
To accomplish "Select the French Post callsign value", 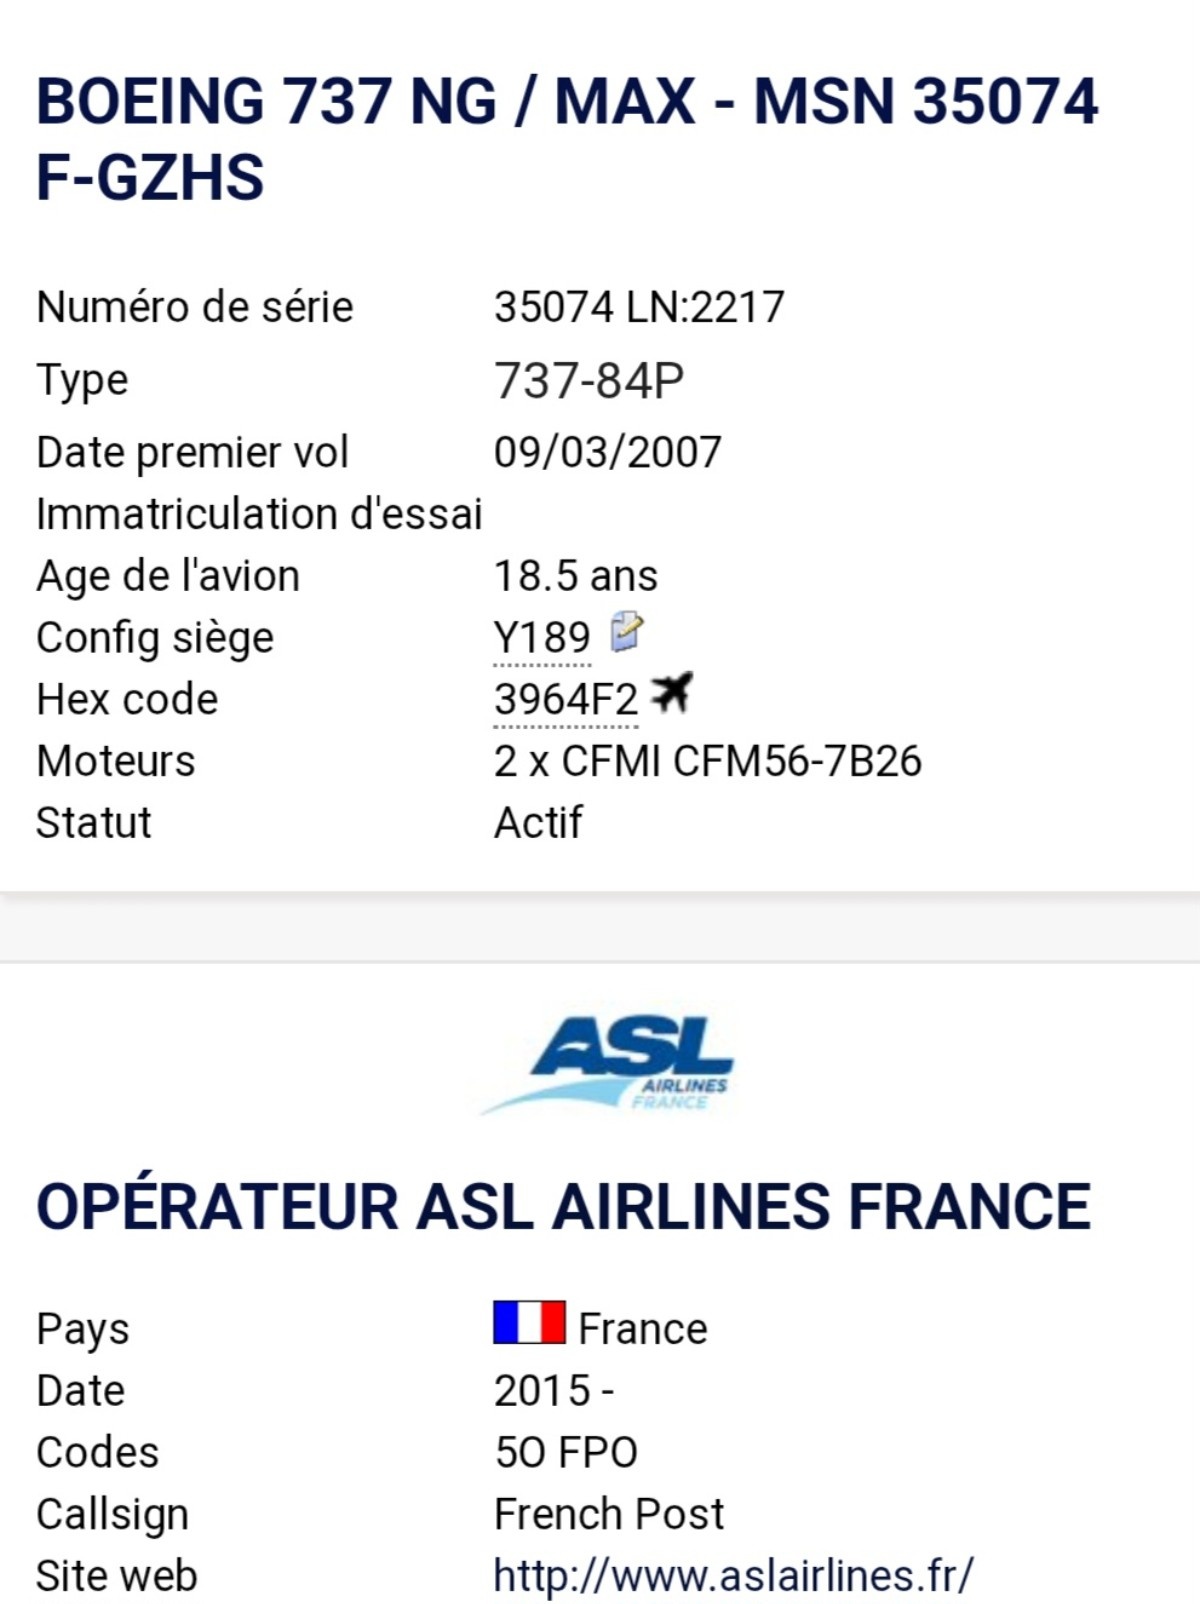I will (x=608, y=1514).
